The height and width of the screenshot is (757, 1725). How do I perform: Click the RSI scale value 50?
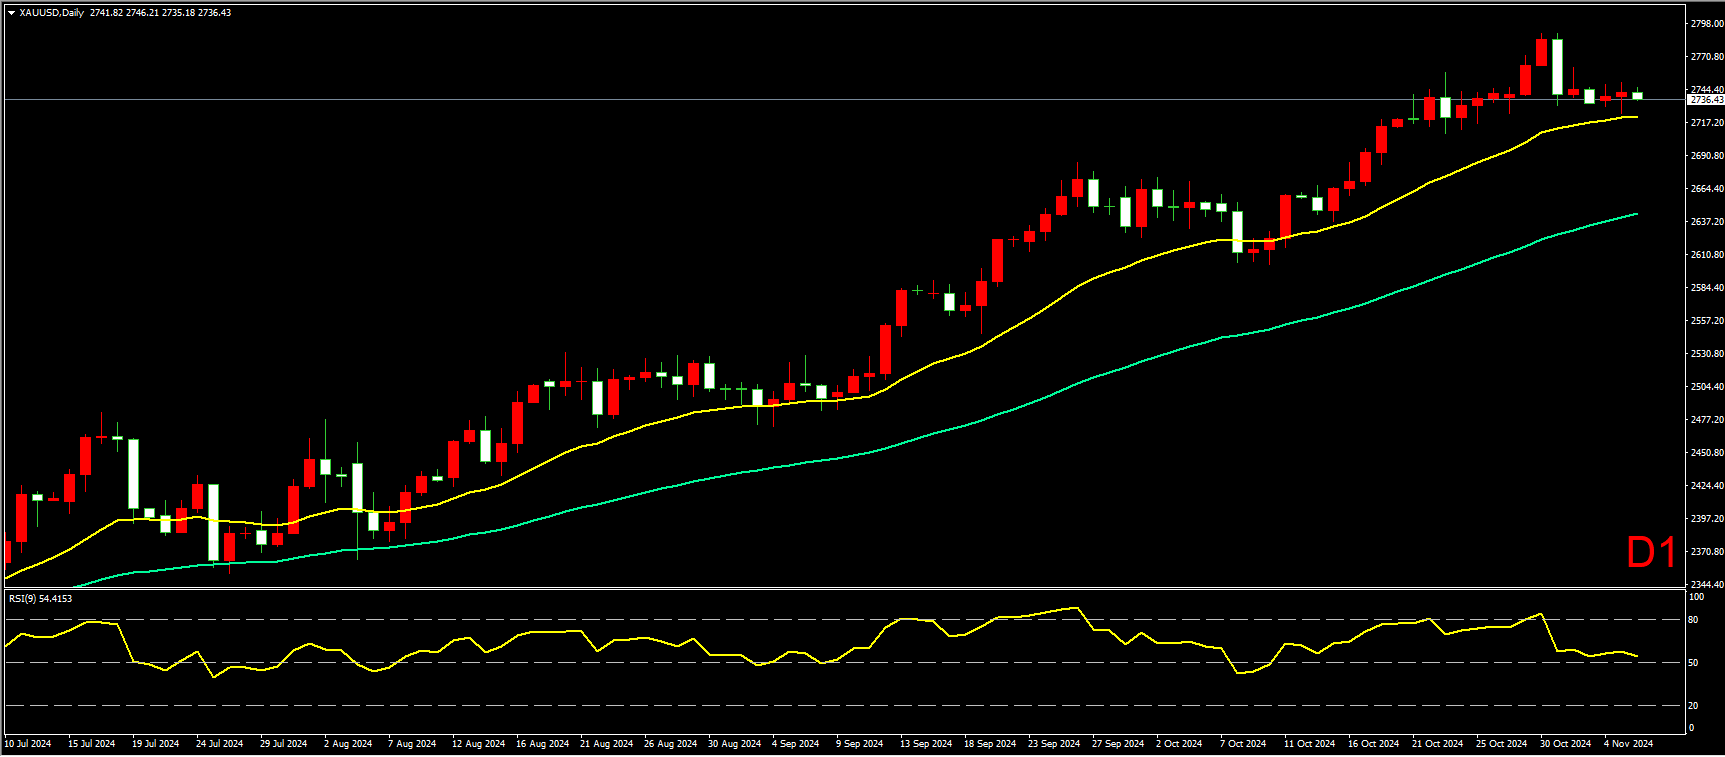click(x=1693, y=663)
